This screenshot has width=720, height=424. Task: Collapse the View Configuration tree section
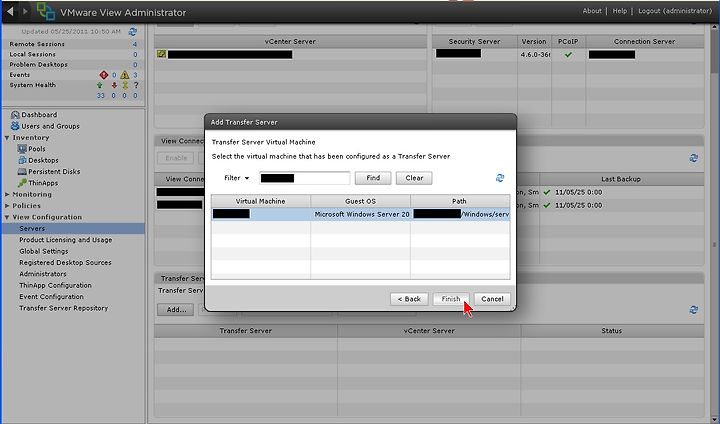7,217
